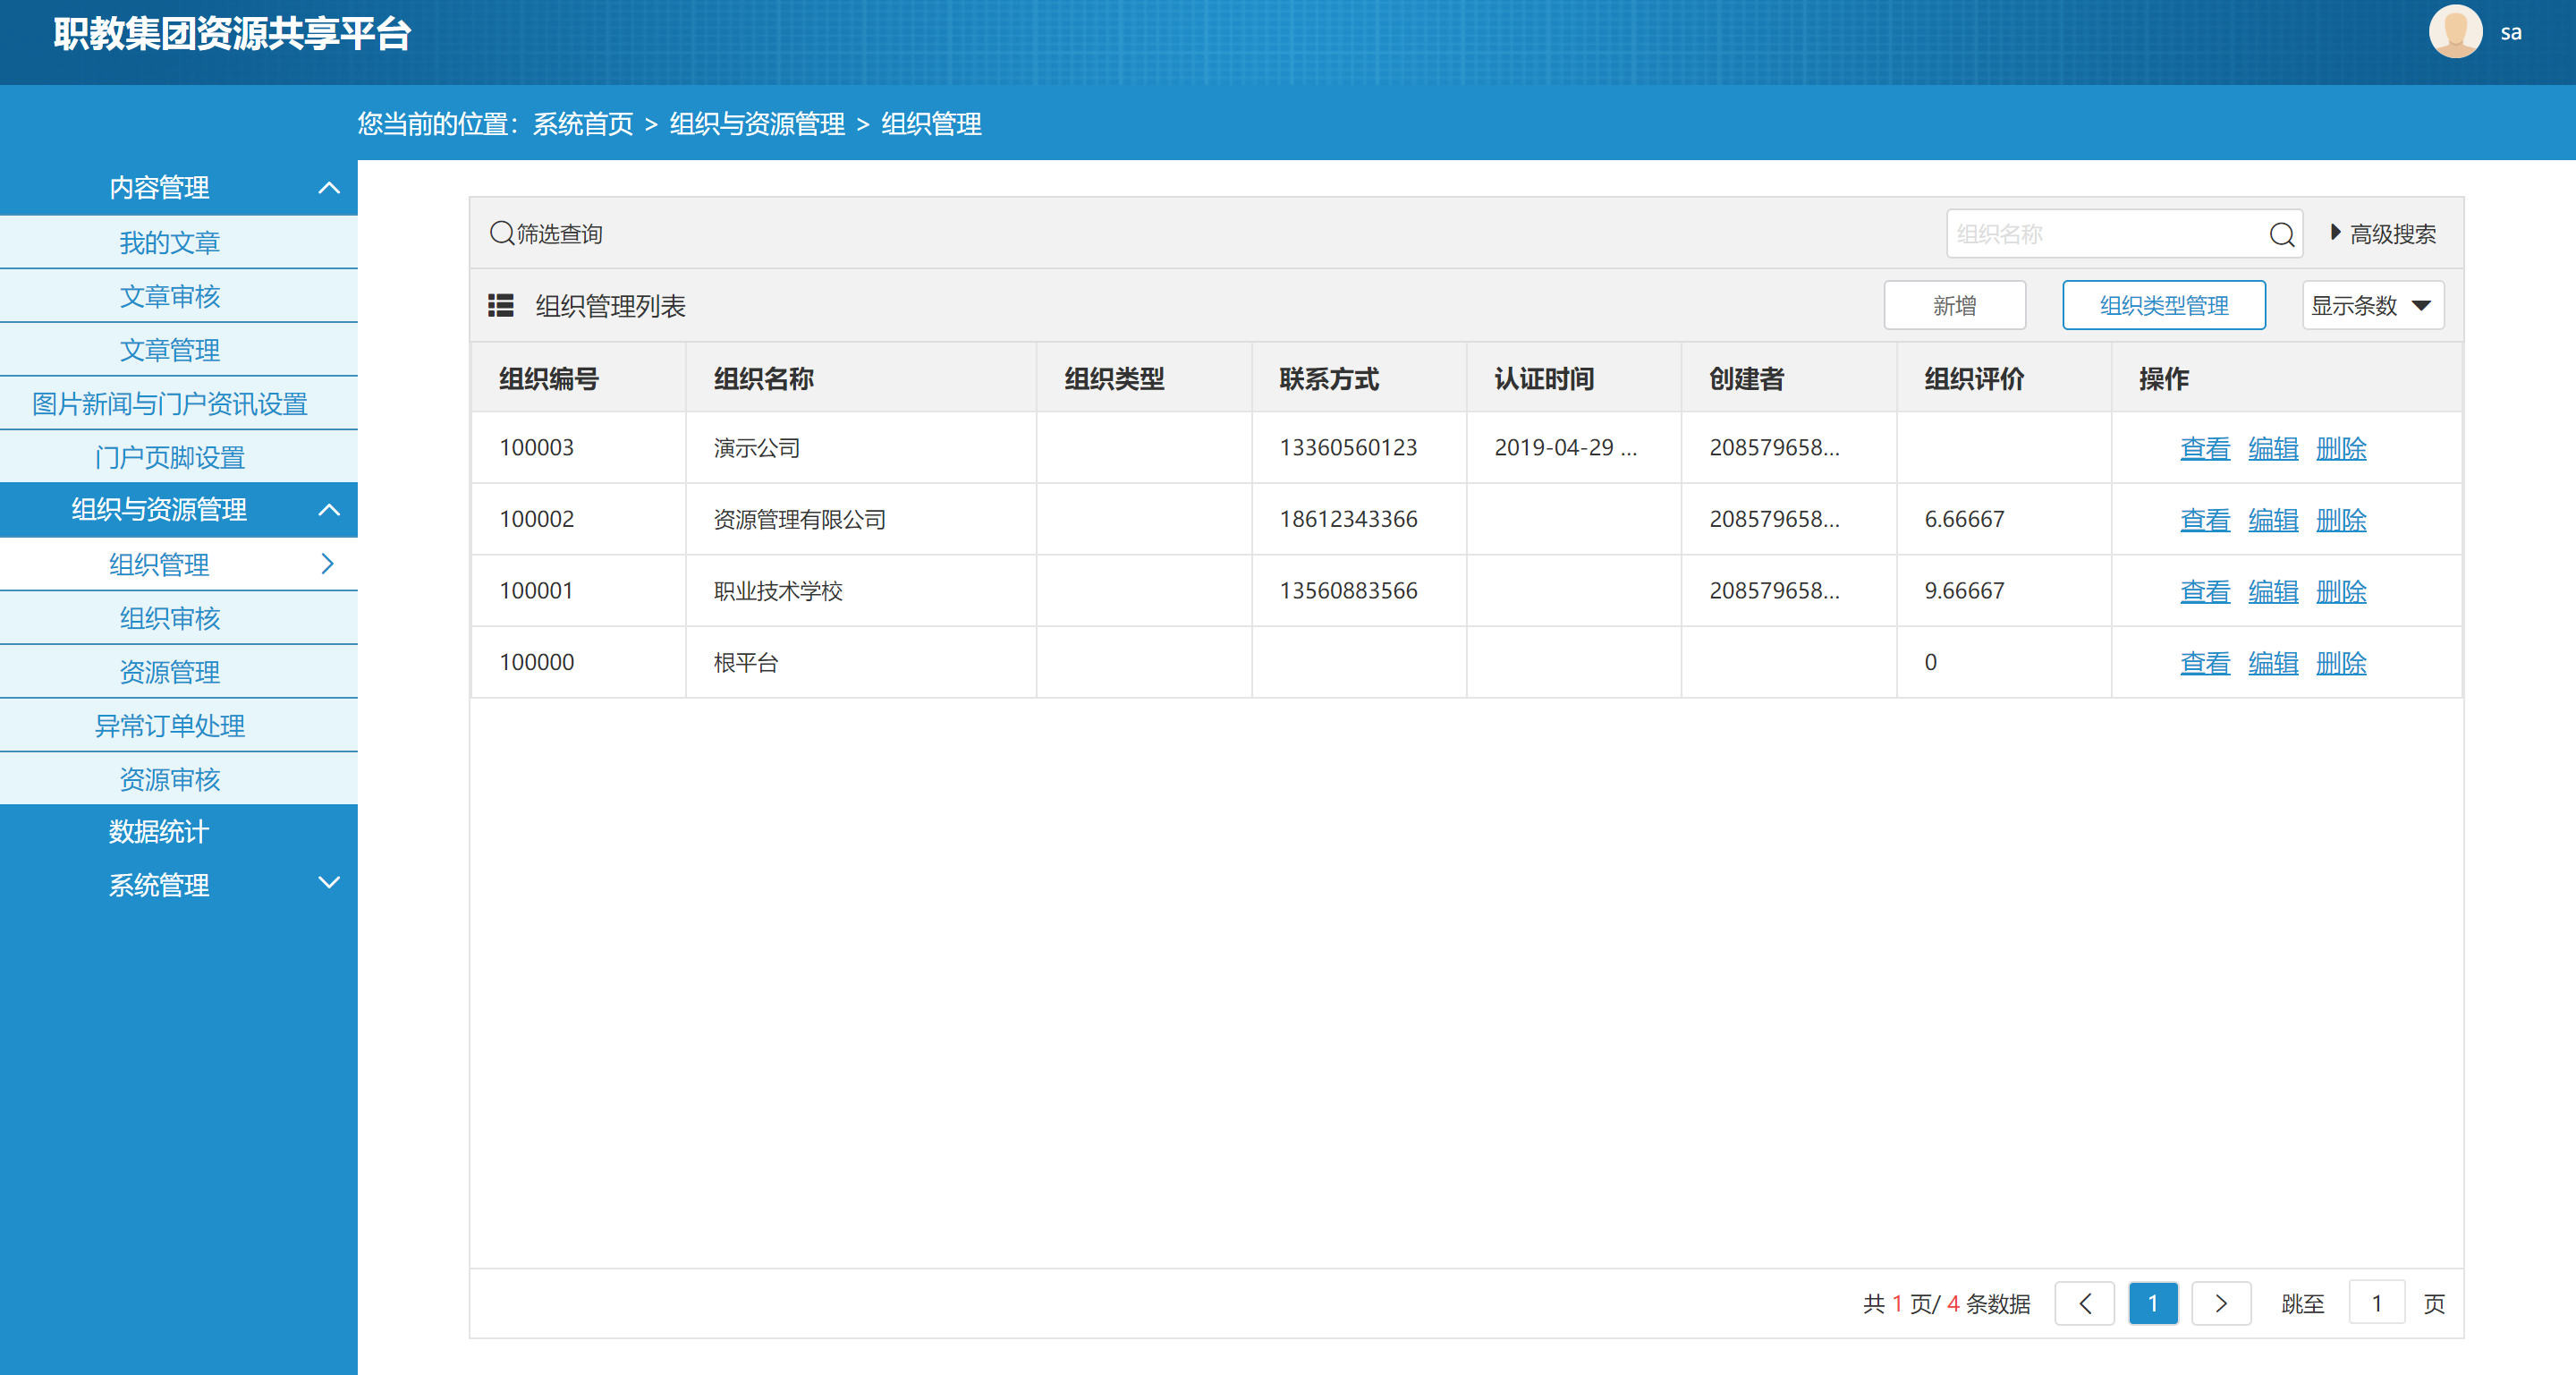Expand the 系统管理 menu section
The width and height of the screenshot is (2576, 1375).
click(x=329, y=884)
